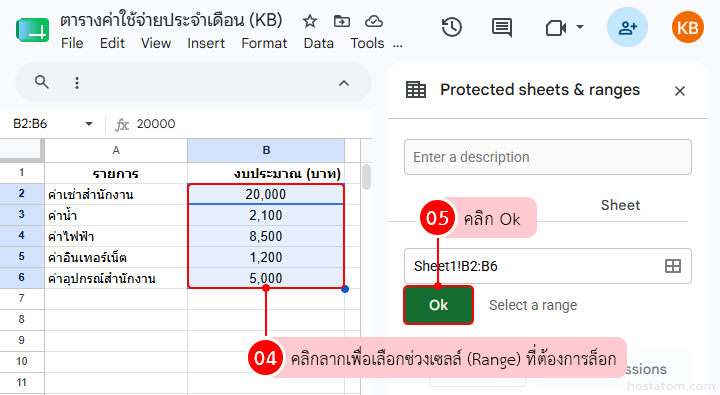Click cell 'ค่าน้ำ'

(116, 215)
